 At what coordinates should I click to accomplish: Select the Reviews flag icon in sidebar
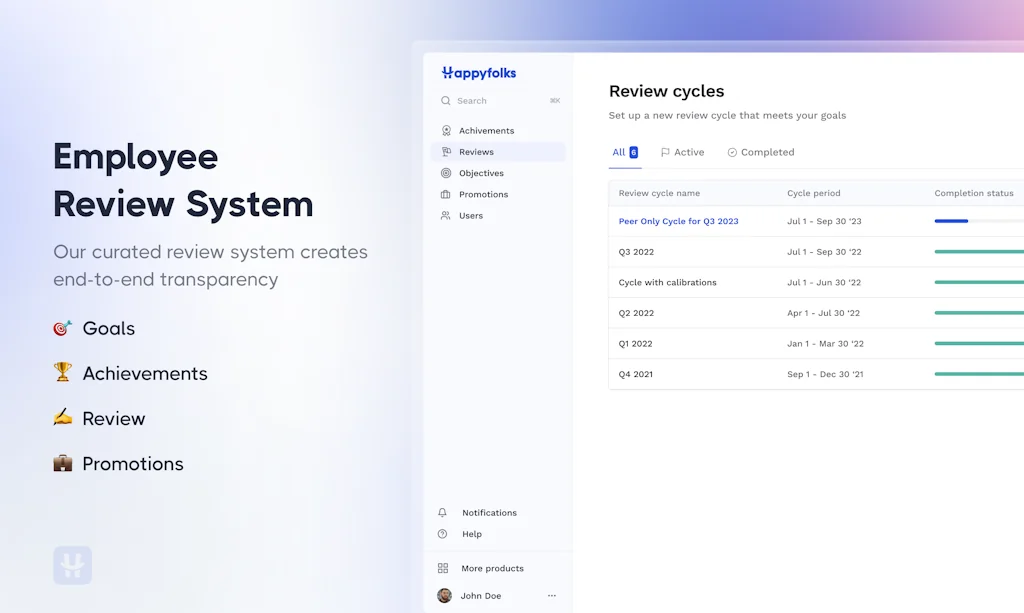pyautogui.click(x=446, y=152)
